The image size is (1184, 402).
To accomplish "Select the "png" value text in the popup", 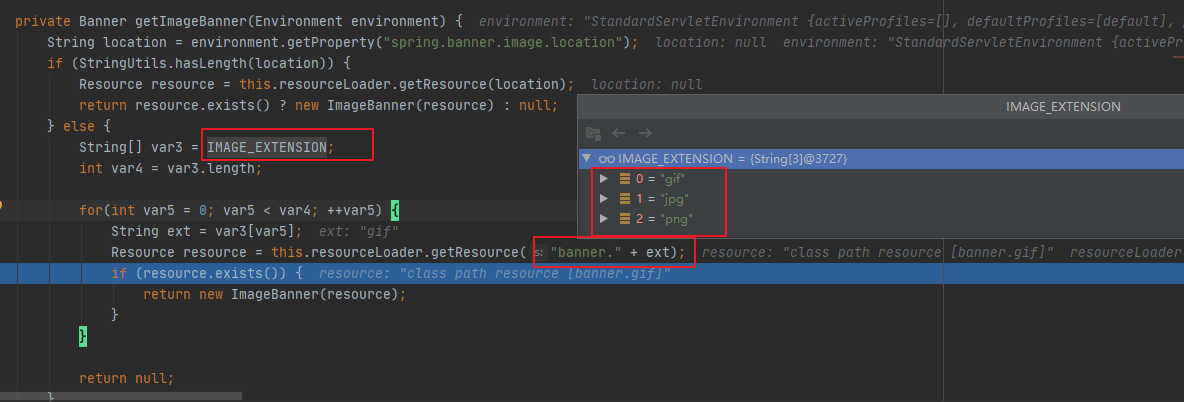I will 678,219.
